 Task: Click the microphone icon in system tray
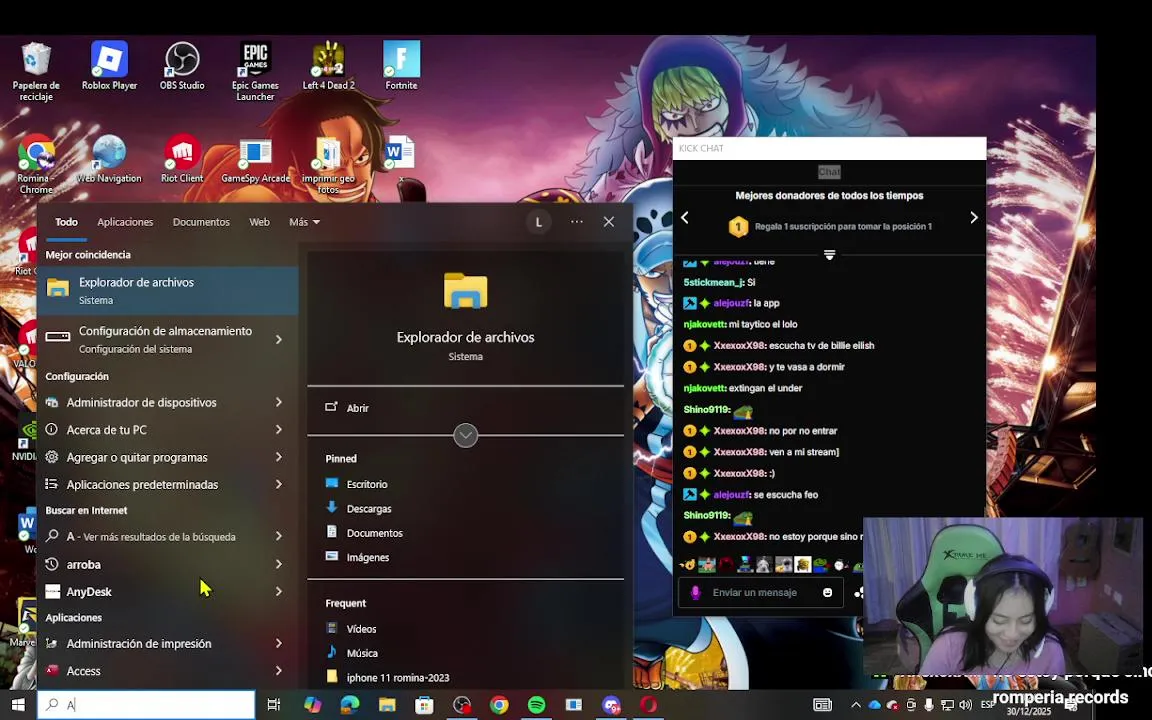929,705
